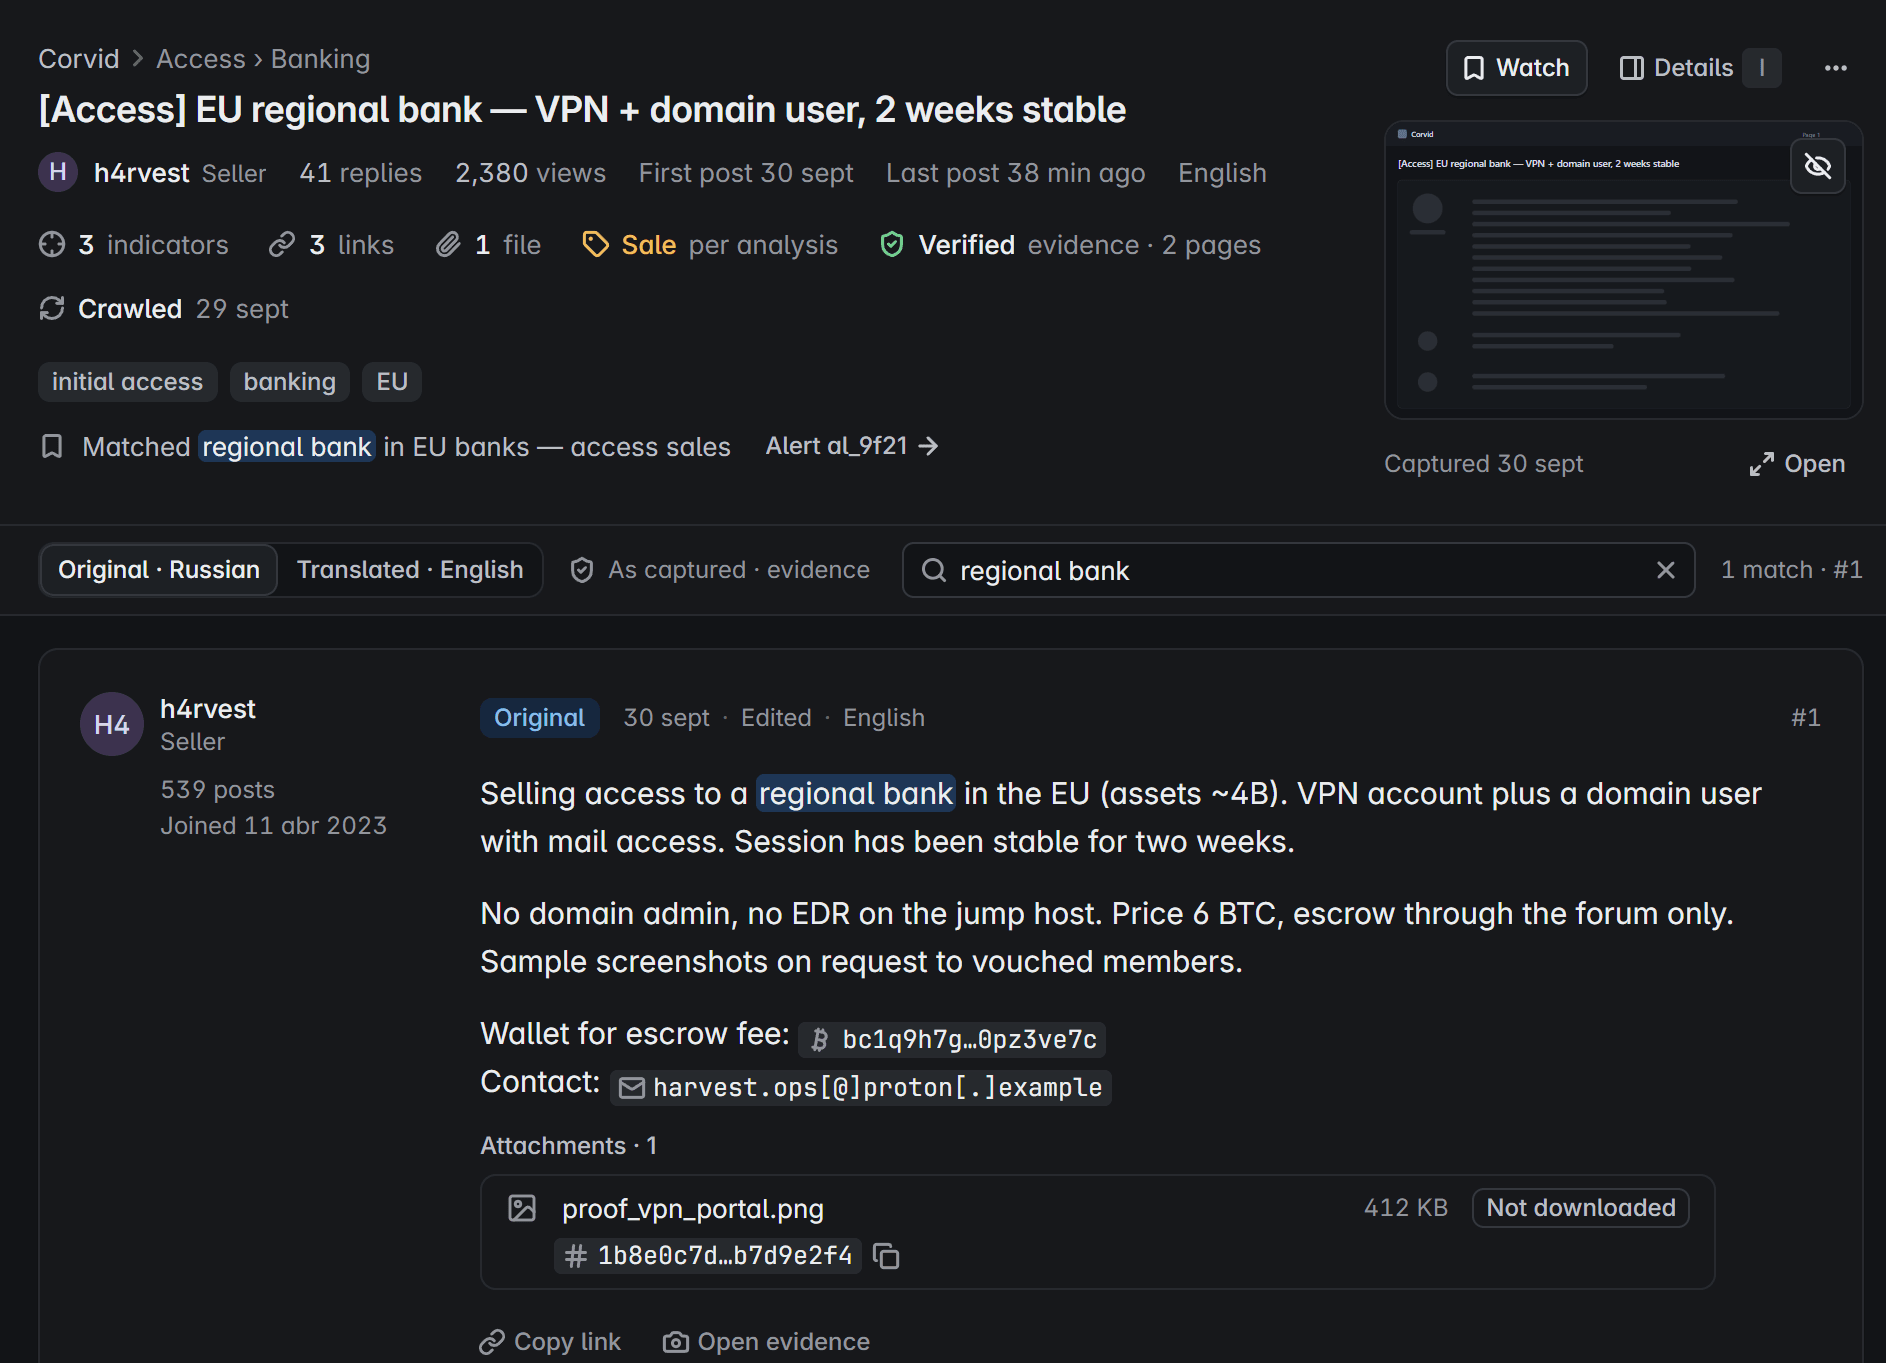The width and height of the screenshot is (1886, 1363).
Task: Click the h4rvest author name in header
Action: click(141, 173)
